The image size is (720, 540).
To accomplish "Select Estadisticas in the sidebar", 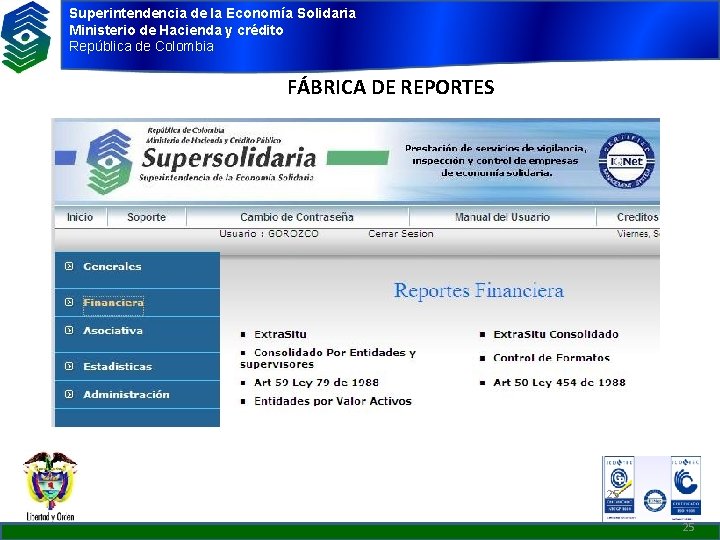I will click(x=118, y=366).
